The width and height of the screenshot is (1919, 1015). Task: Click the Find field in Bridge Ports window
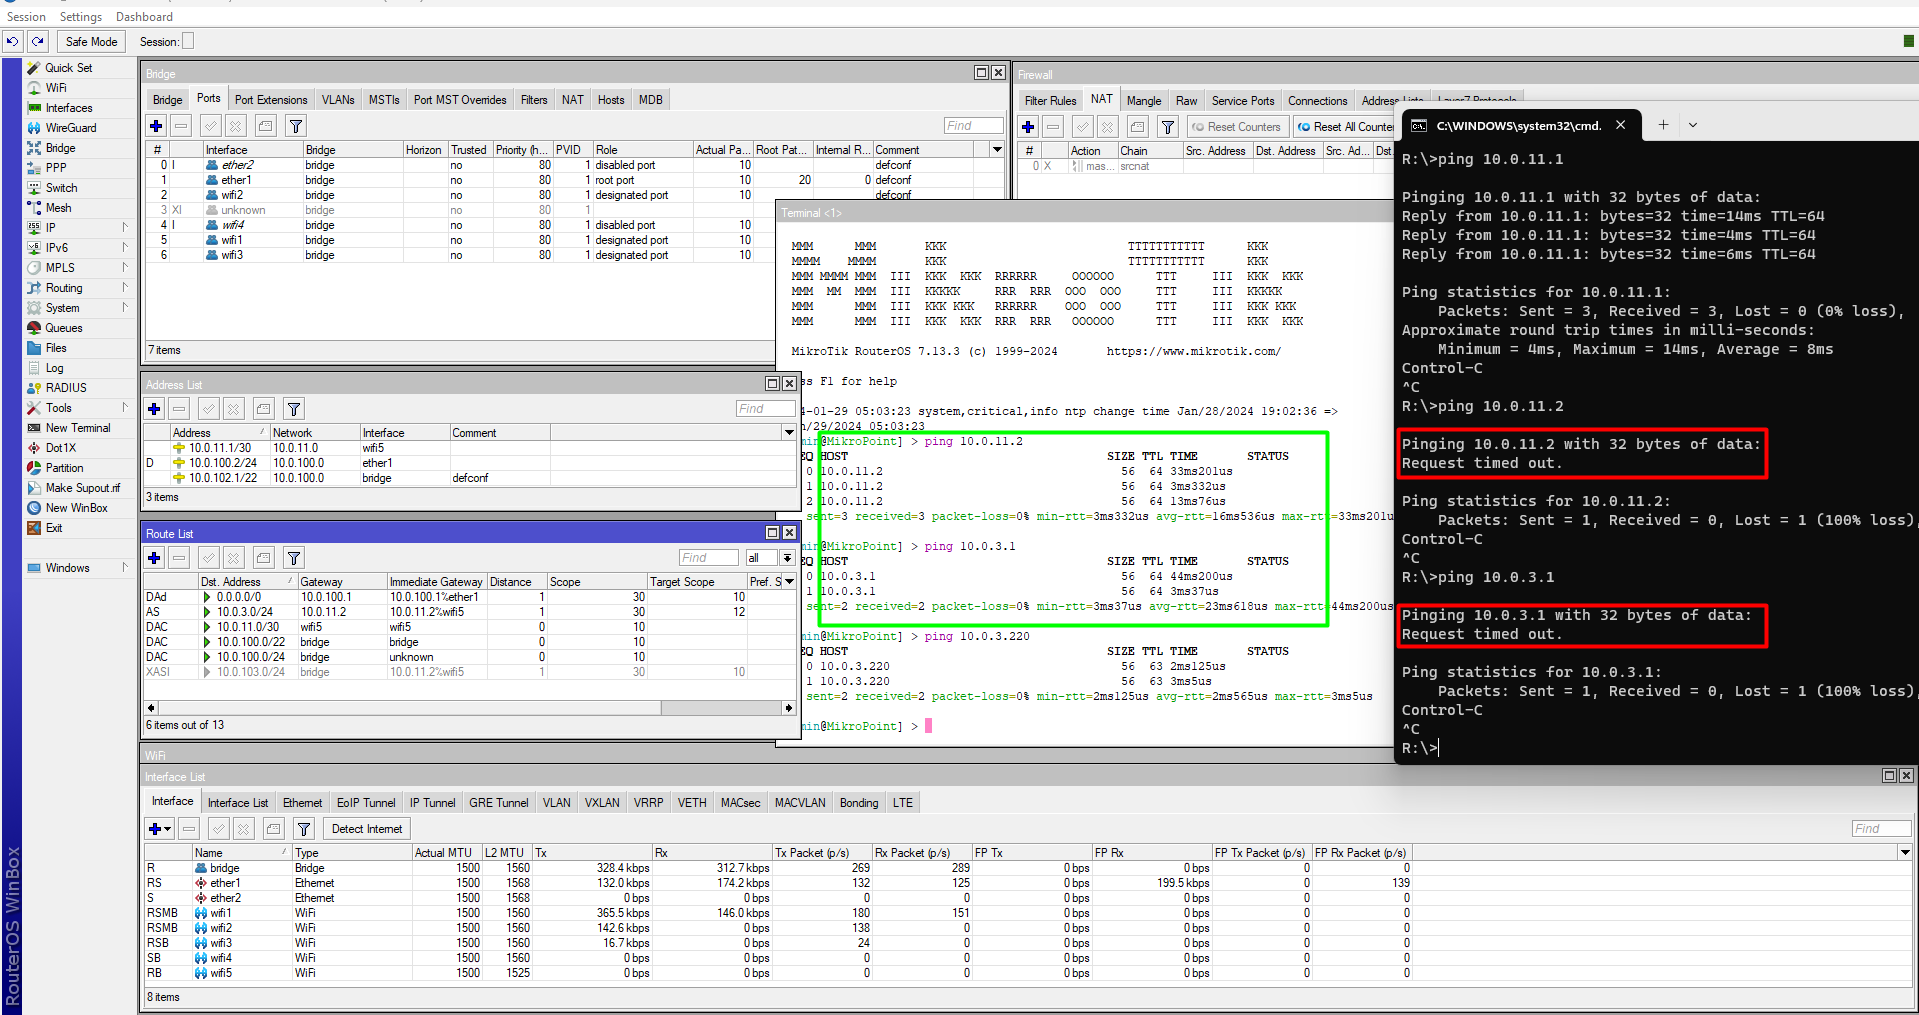973,126
